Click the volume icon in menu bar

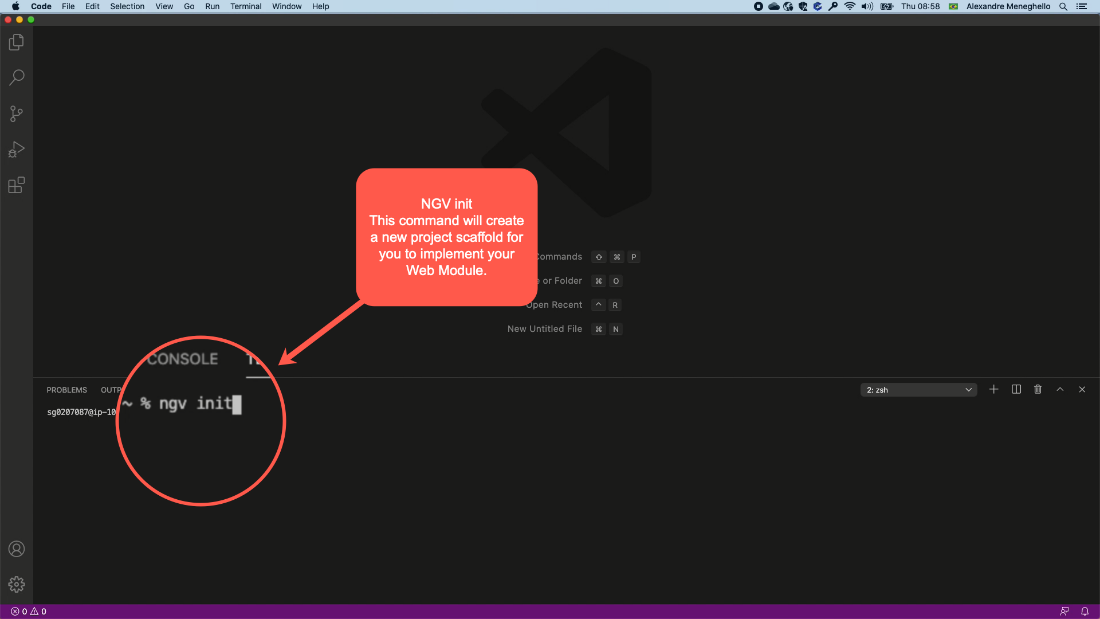[867, 6]
